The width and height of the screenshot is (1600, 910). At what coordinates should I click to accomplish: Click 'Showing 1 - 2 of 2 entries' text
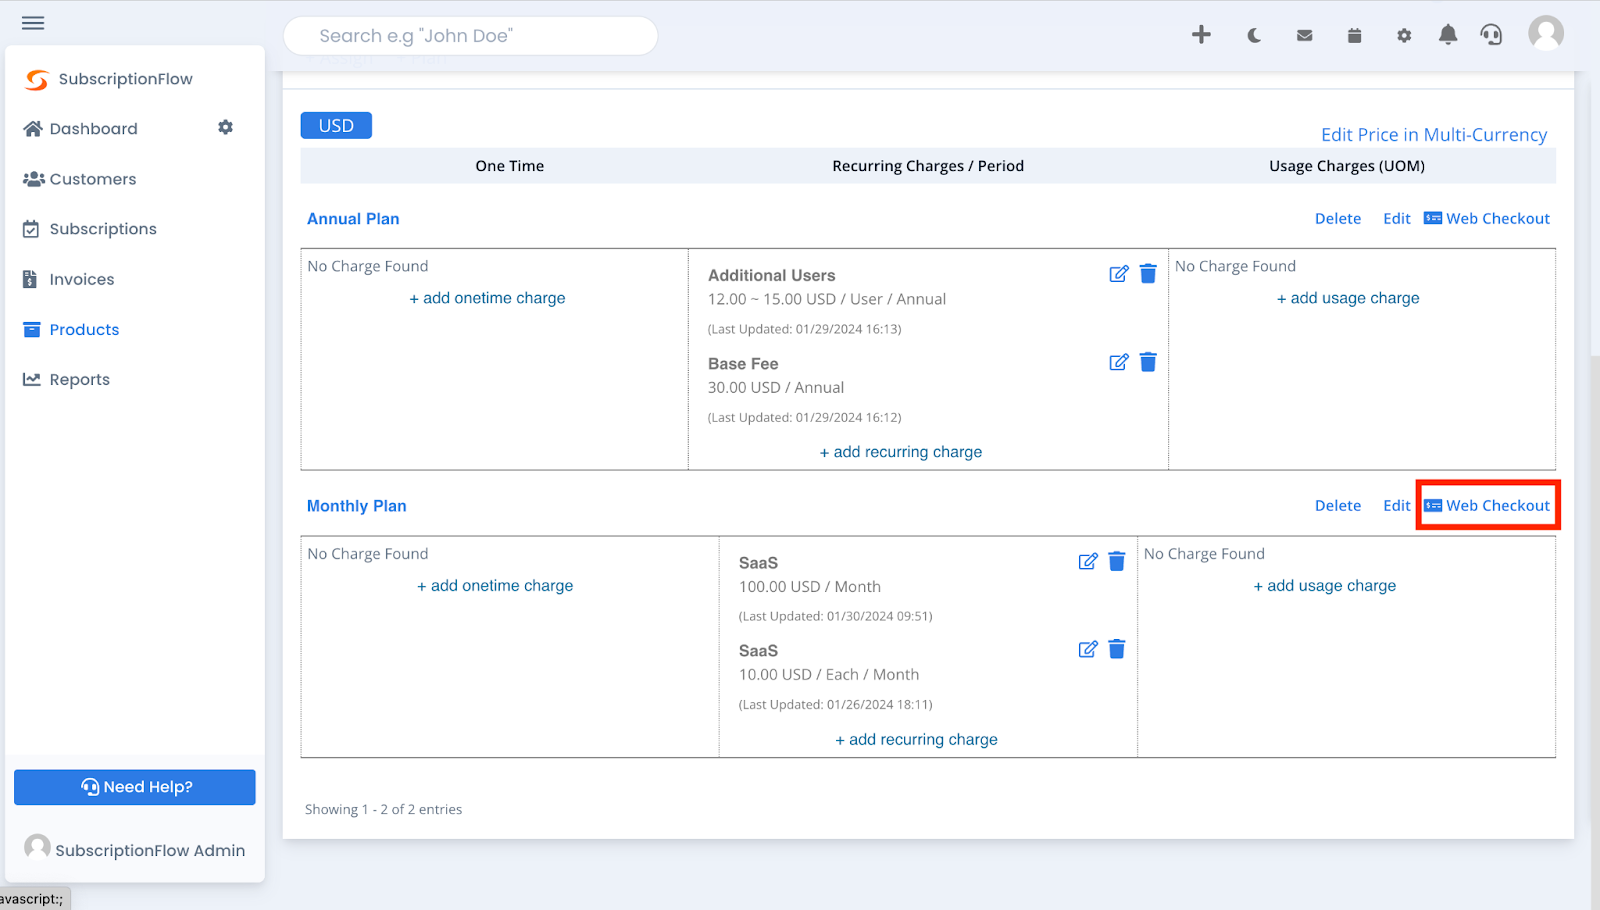pyautogui.click(x=384, y=810)
